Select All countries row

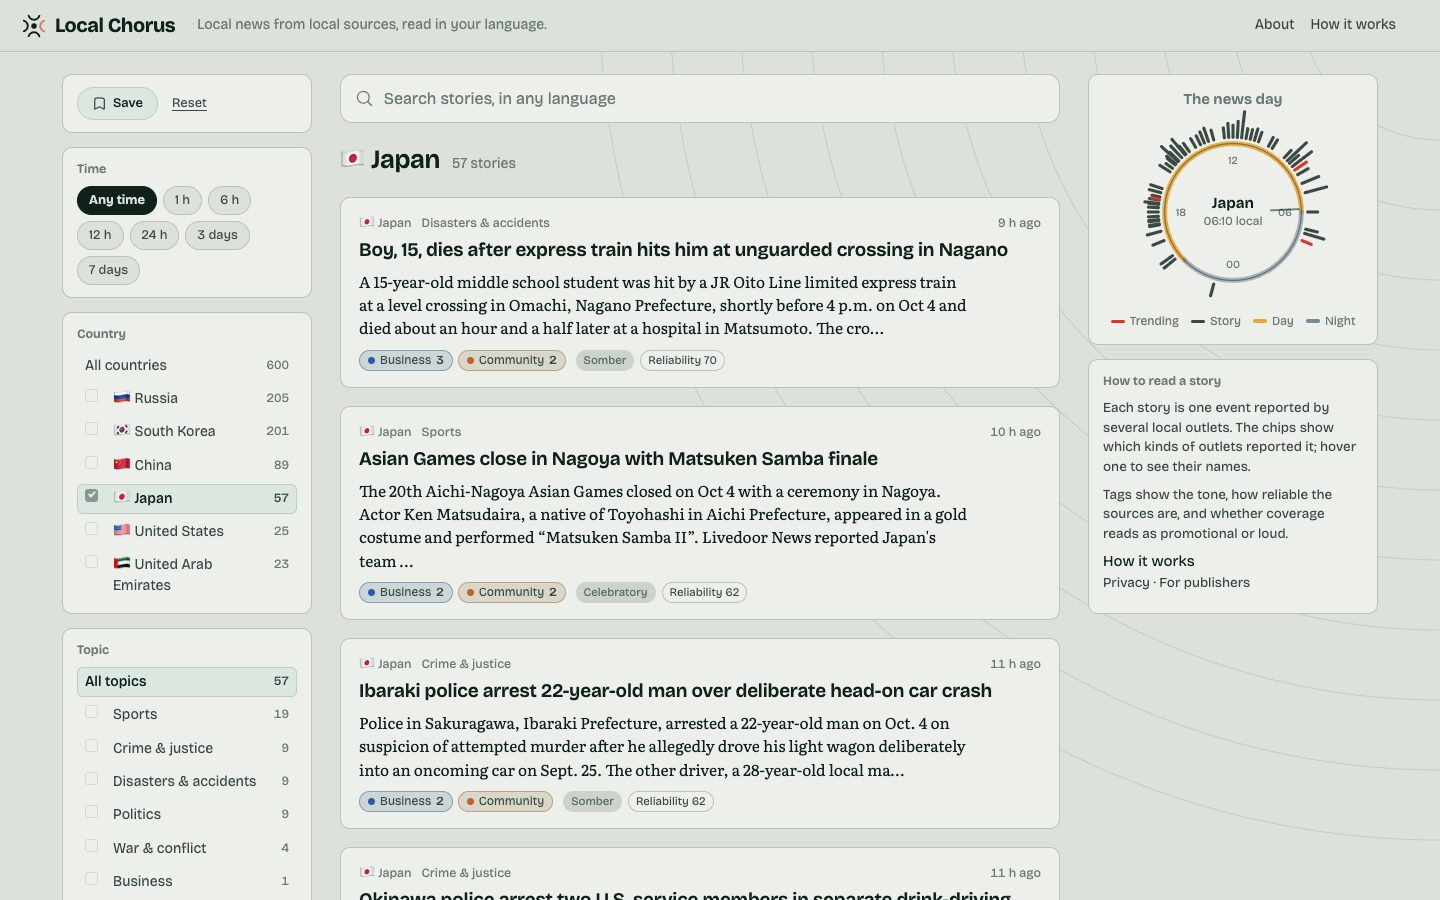[187, 365]
